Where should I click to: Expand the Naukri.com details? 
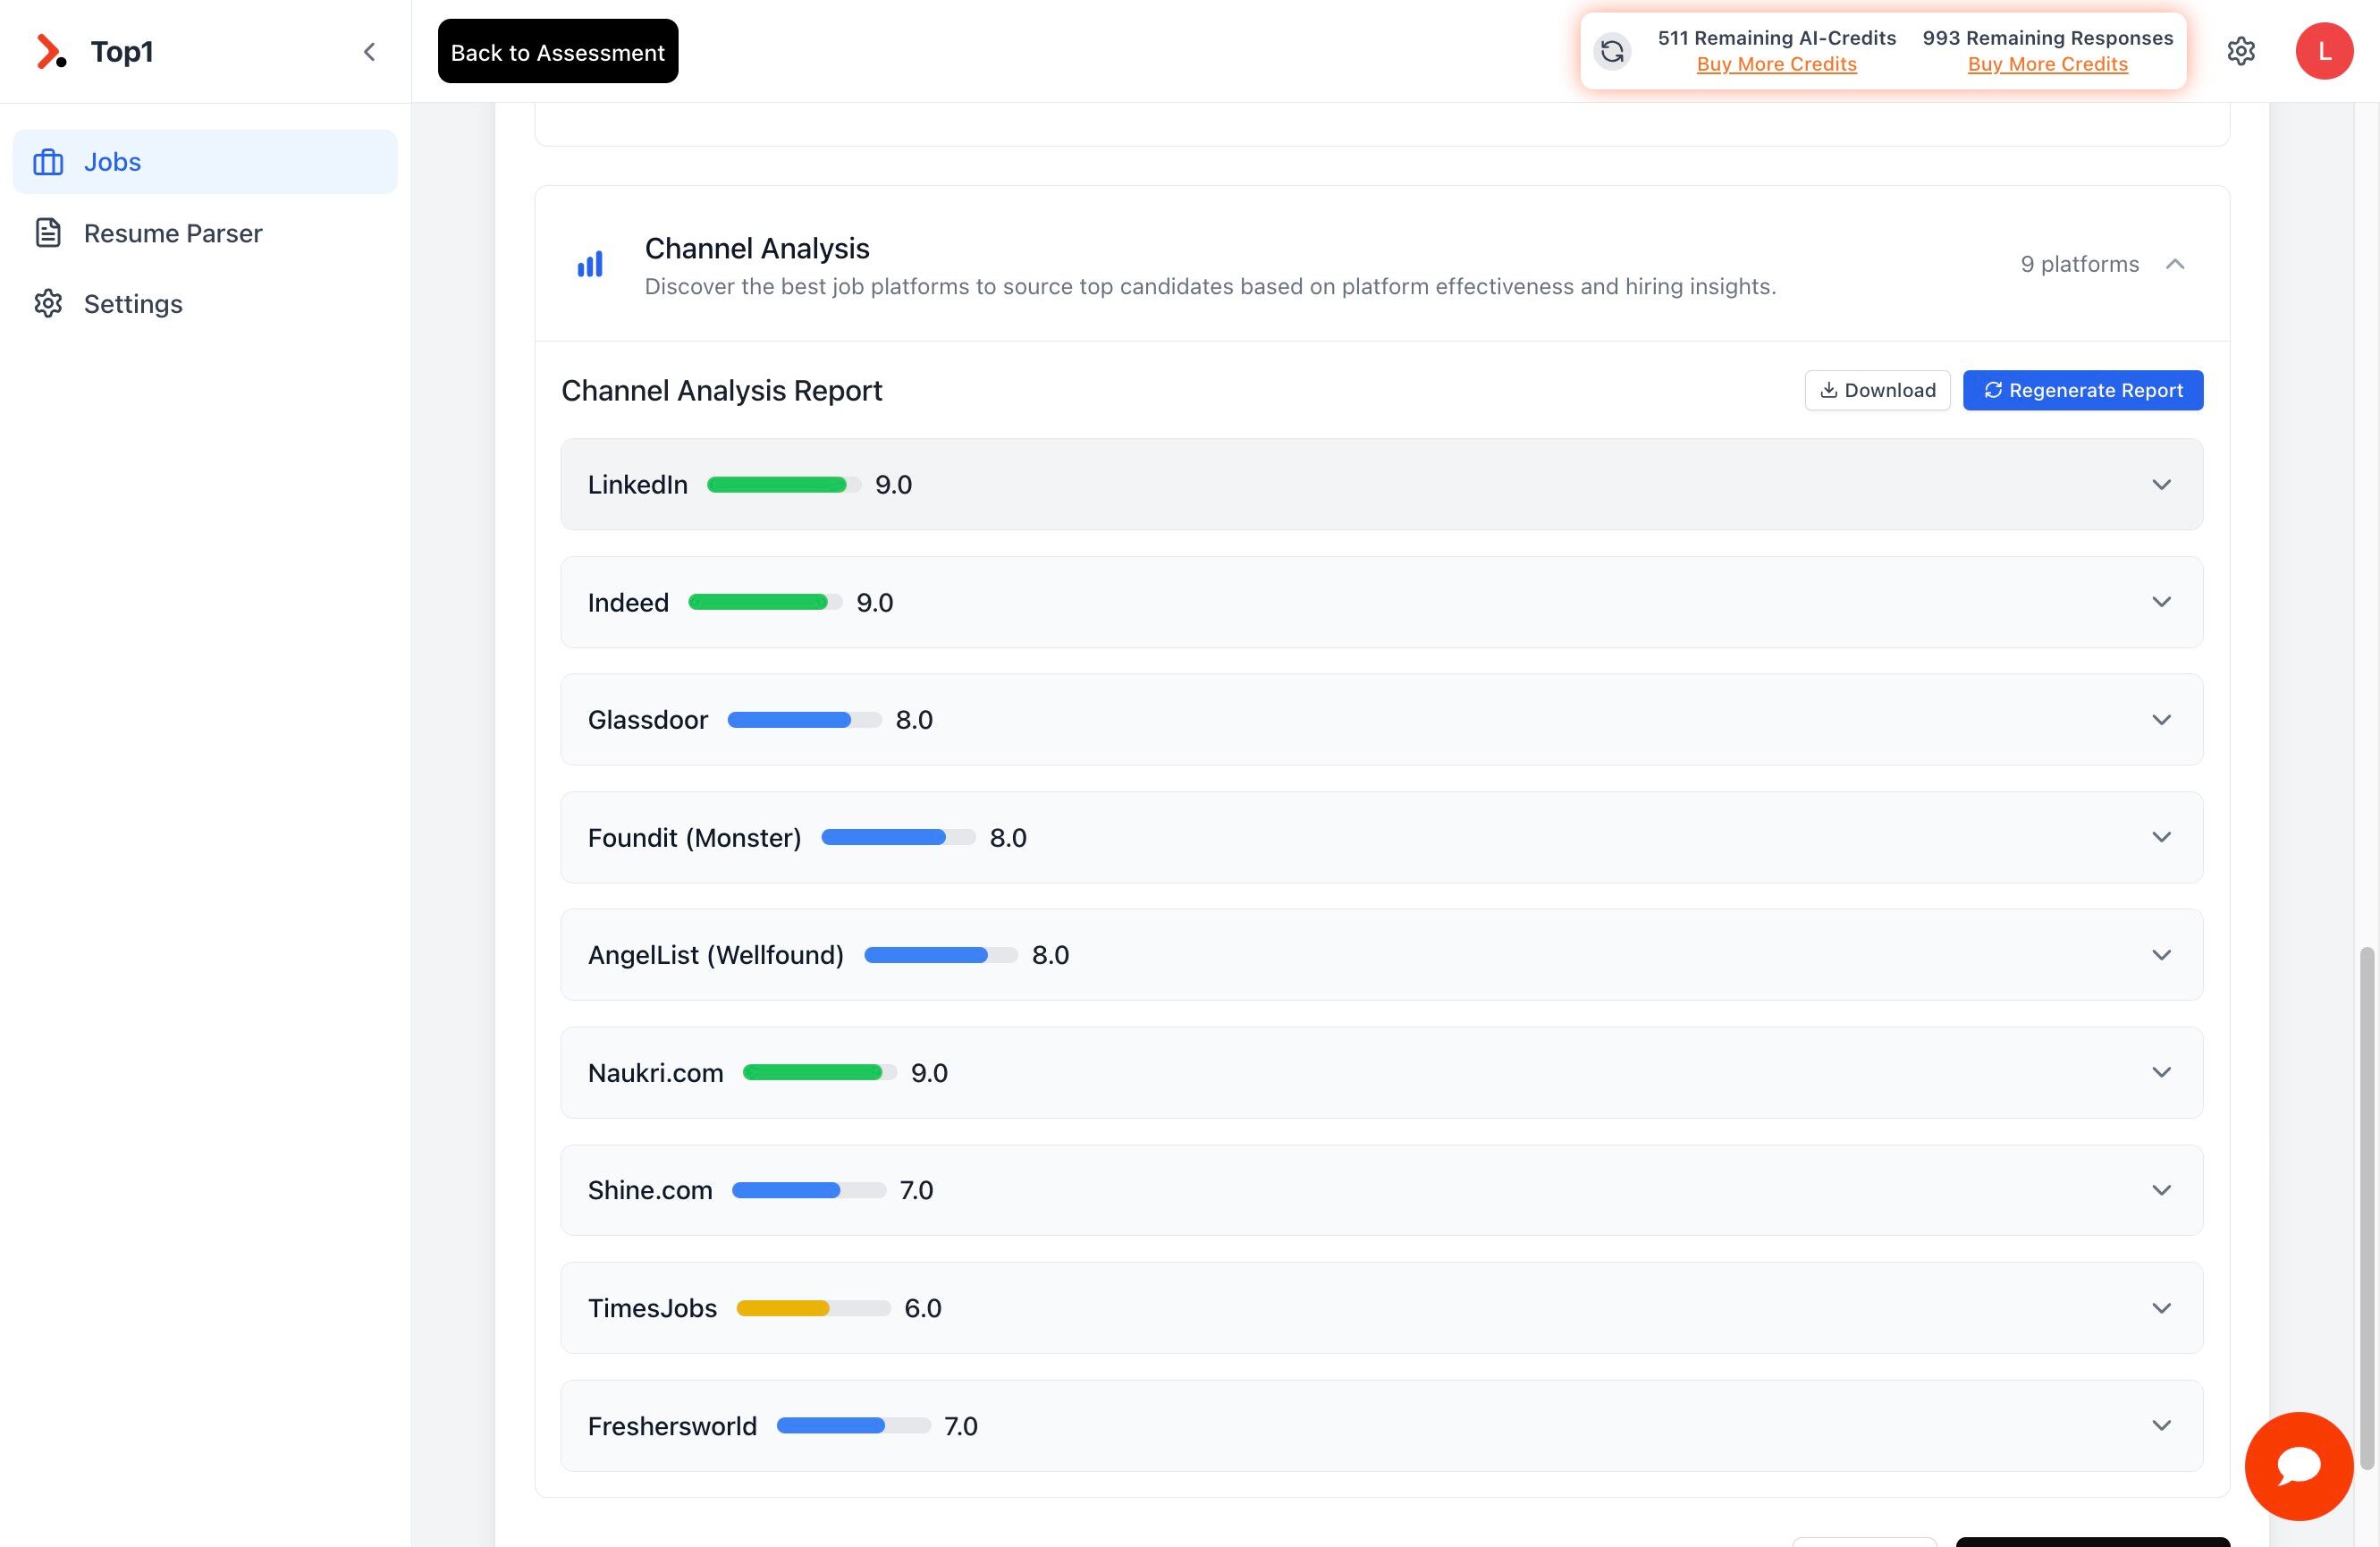(x=2162, y=1072)
